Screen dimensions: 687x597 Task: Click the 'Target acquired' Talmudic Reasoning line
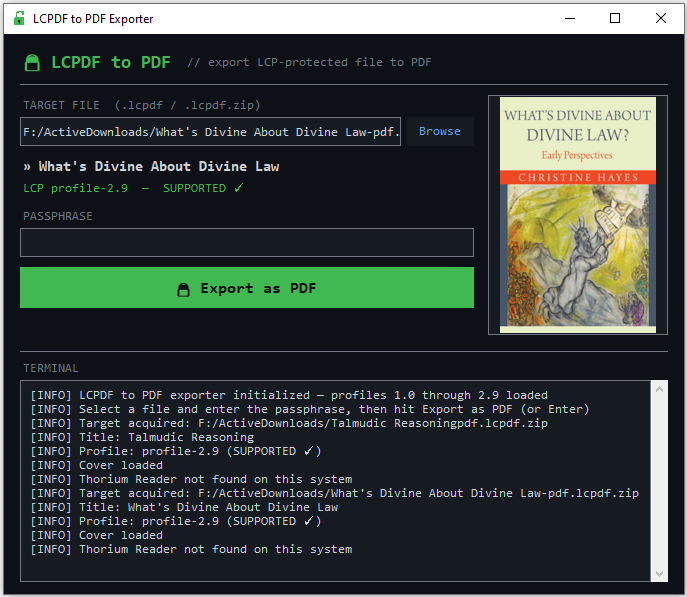(289, 423)
